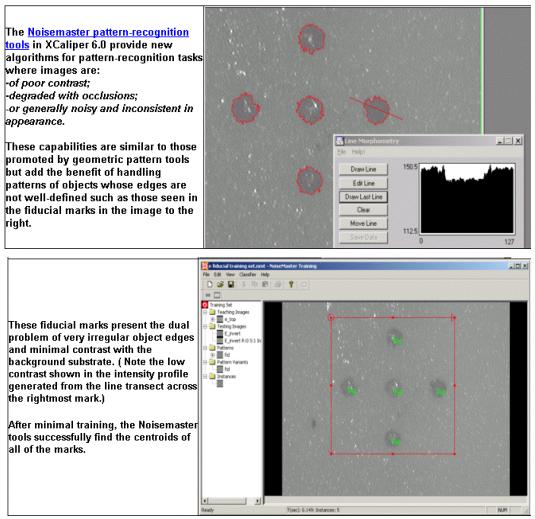Screen dimensions: 535x519
Task: Select the Patterns folder label
Action: tap(225, 348)
